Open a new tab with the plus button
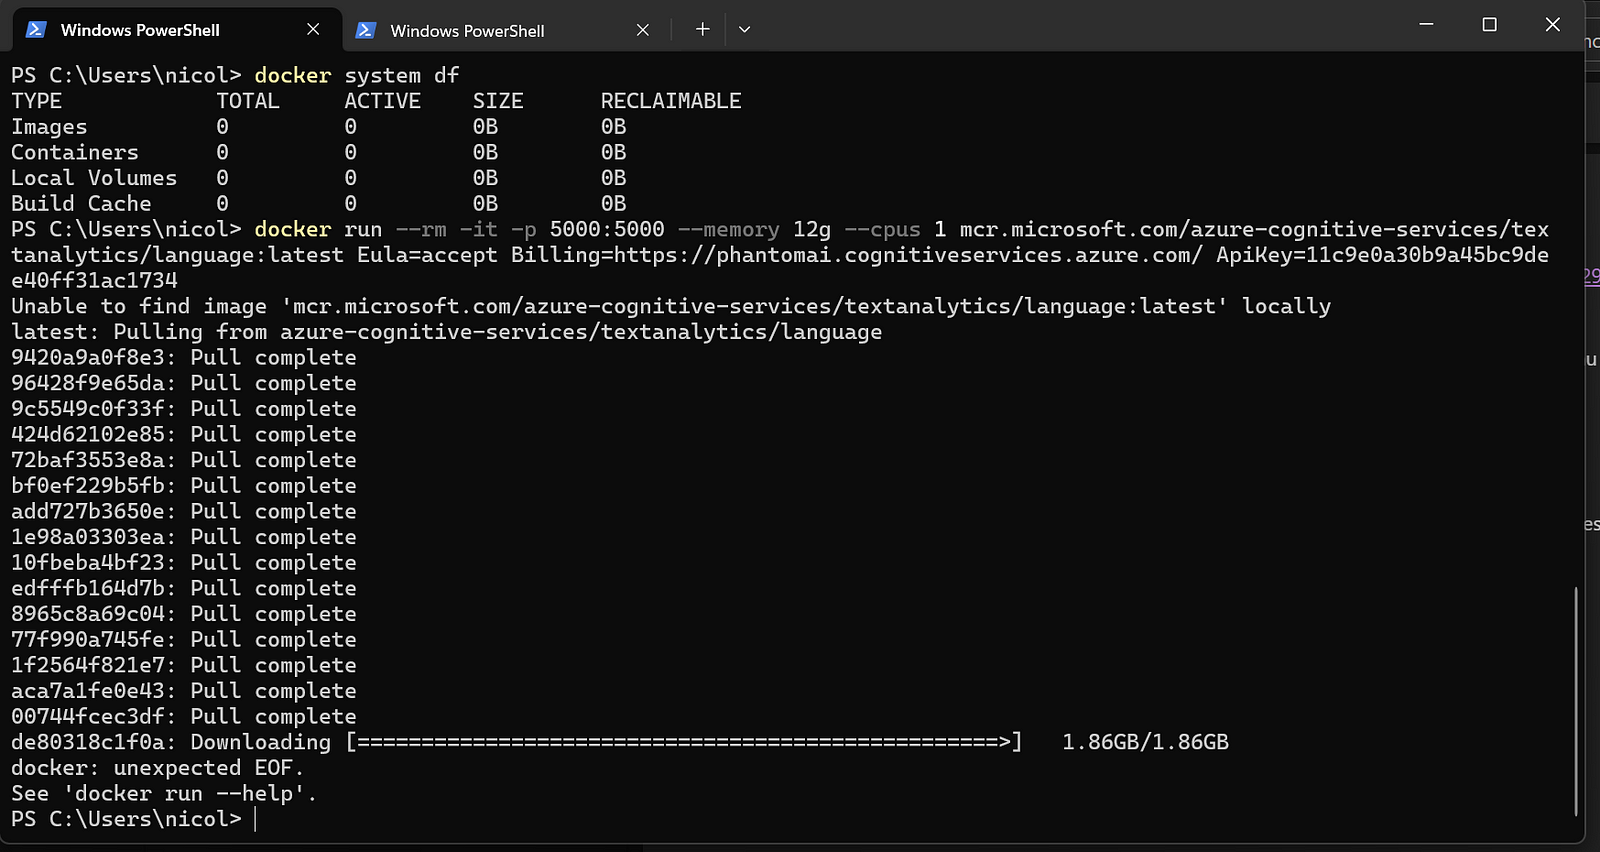 [x=703, y=29]
